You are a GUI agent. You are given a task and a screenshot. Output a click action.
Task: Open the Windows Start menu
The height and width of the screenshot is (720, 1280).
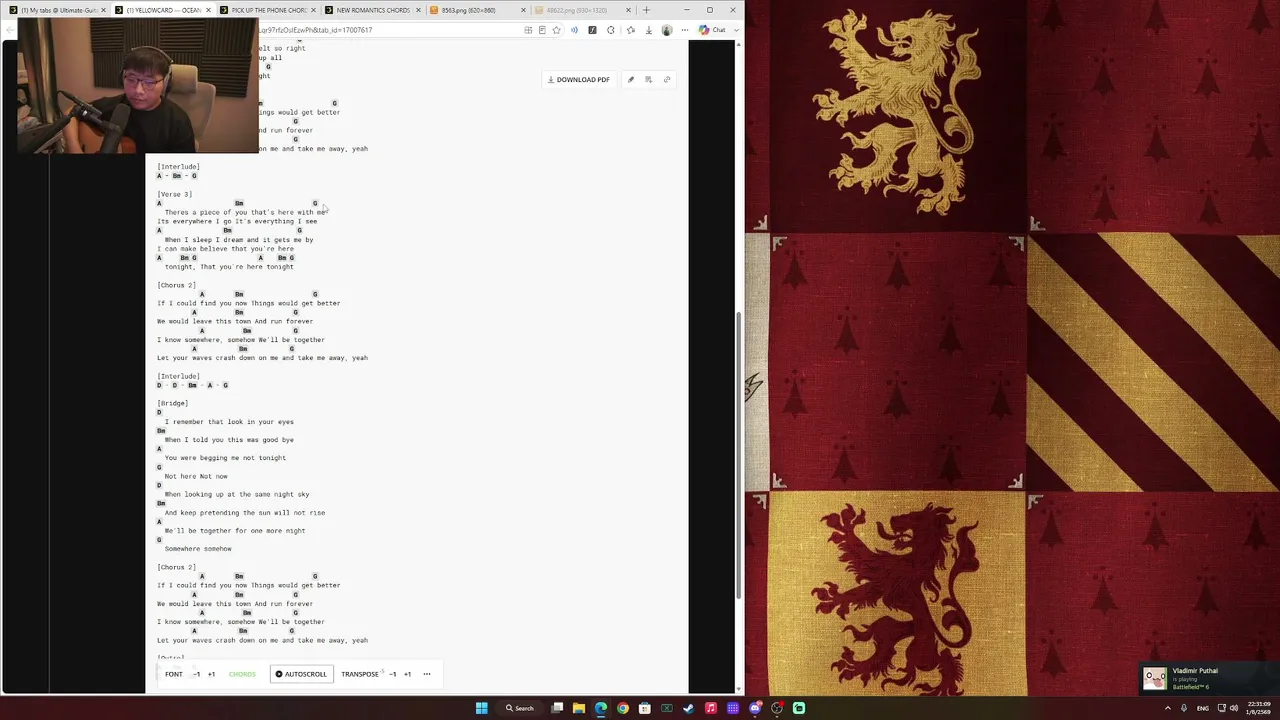(x=481, y=708)
